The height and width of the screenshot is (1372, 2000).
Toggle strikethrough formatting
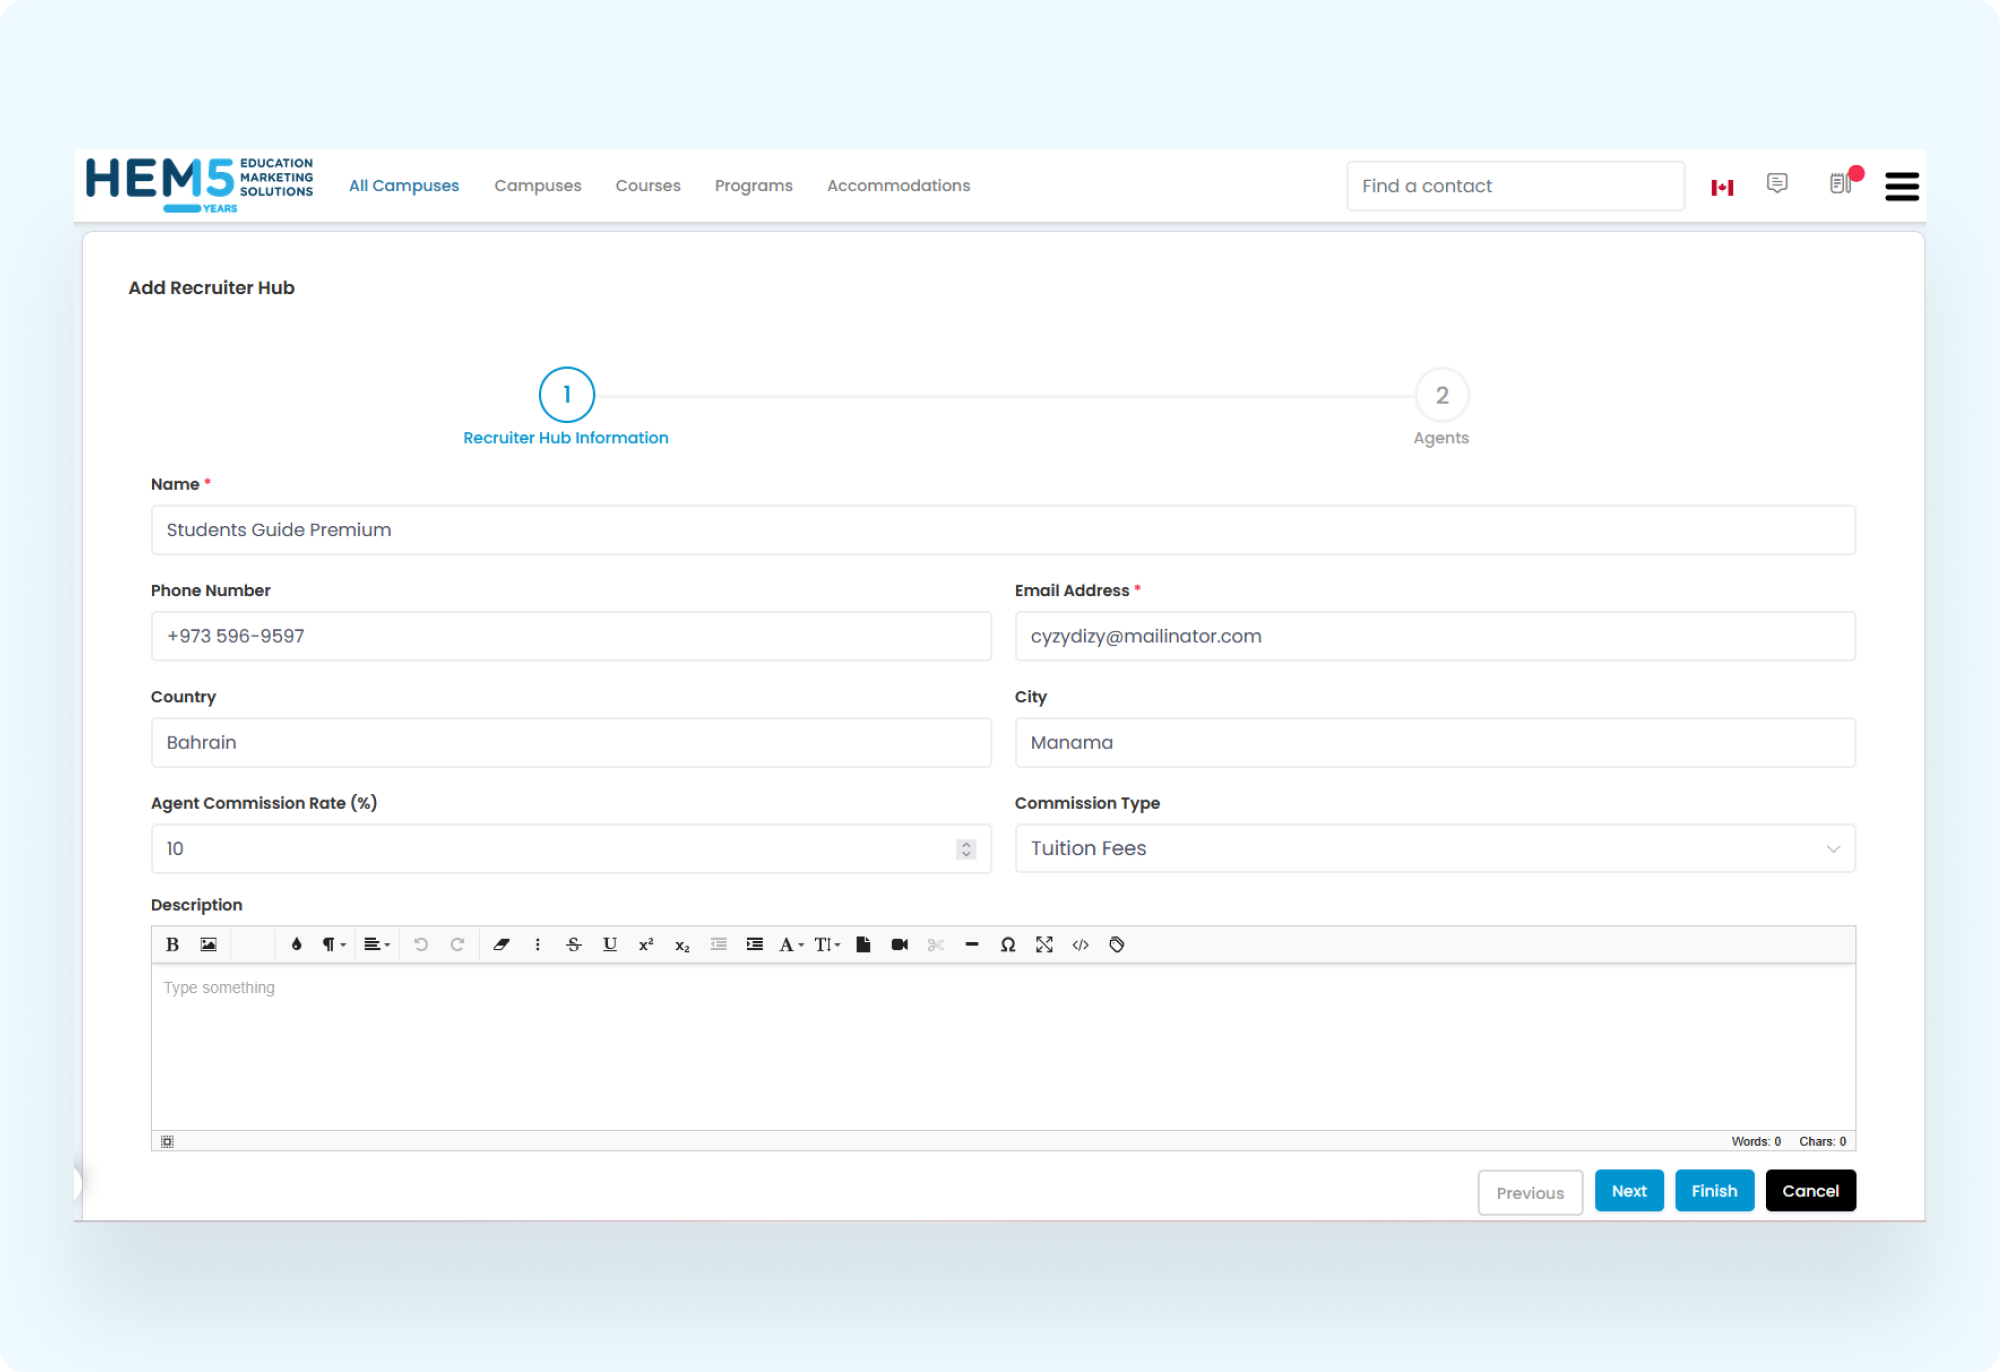573,944
